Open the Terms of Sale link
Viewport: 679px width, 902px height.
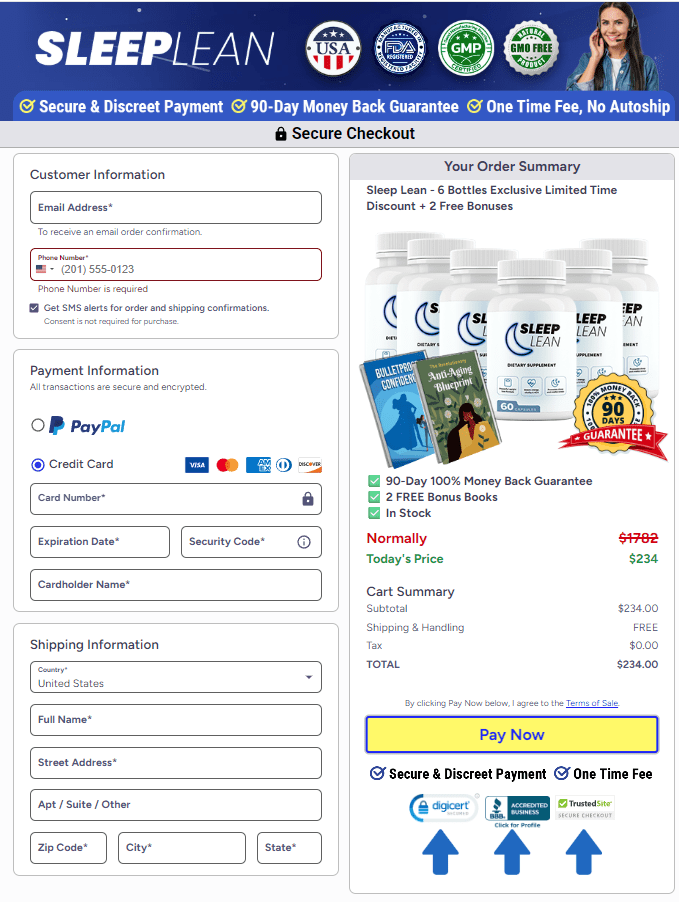coord(592,703)
